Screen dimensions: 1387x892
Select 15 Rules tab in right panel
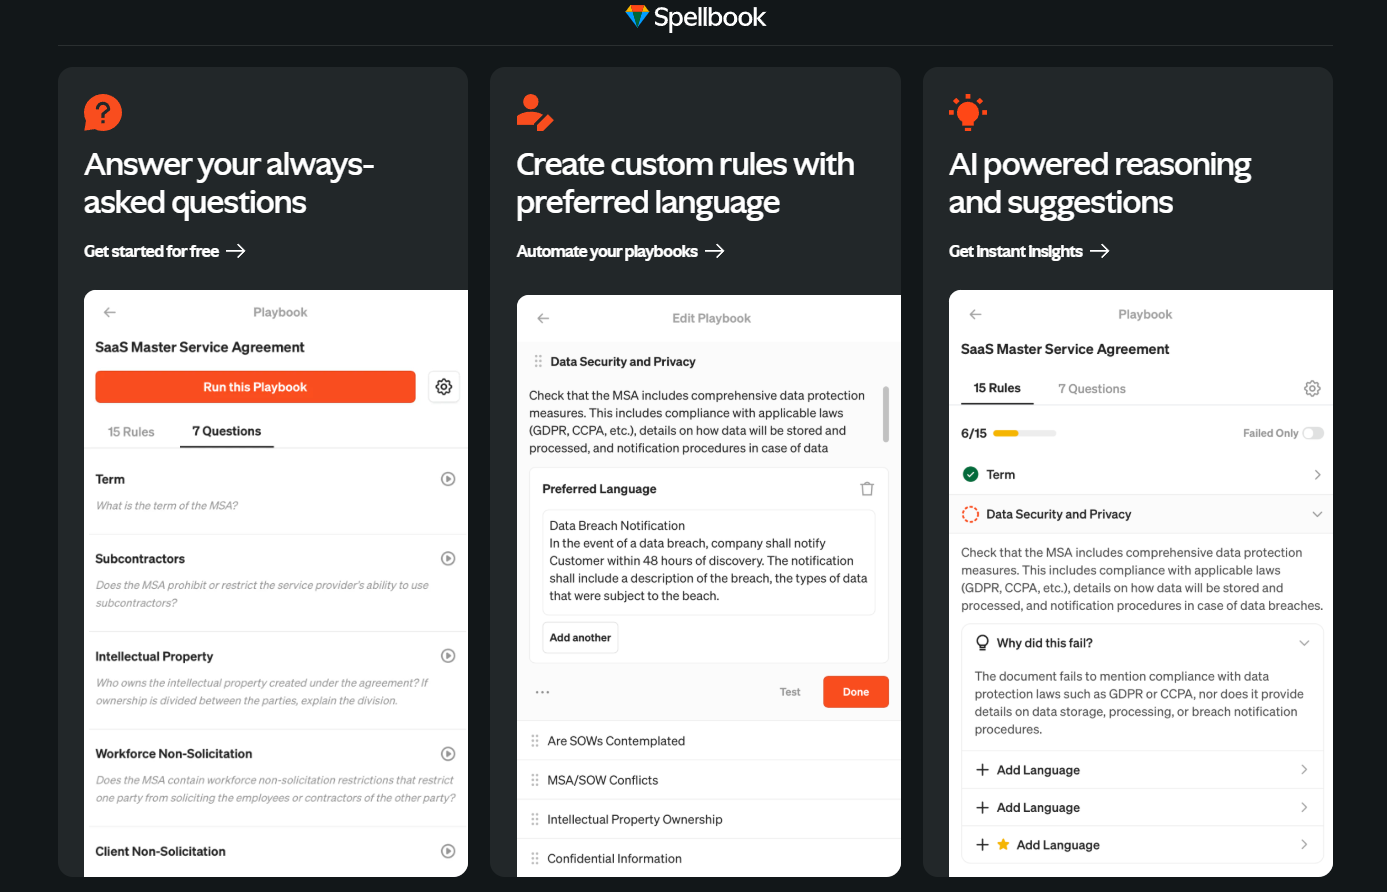tap(997, 388)
